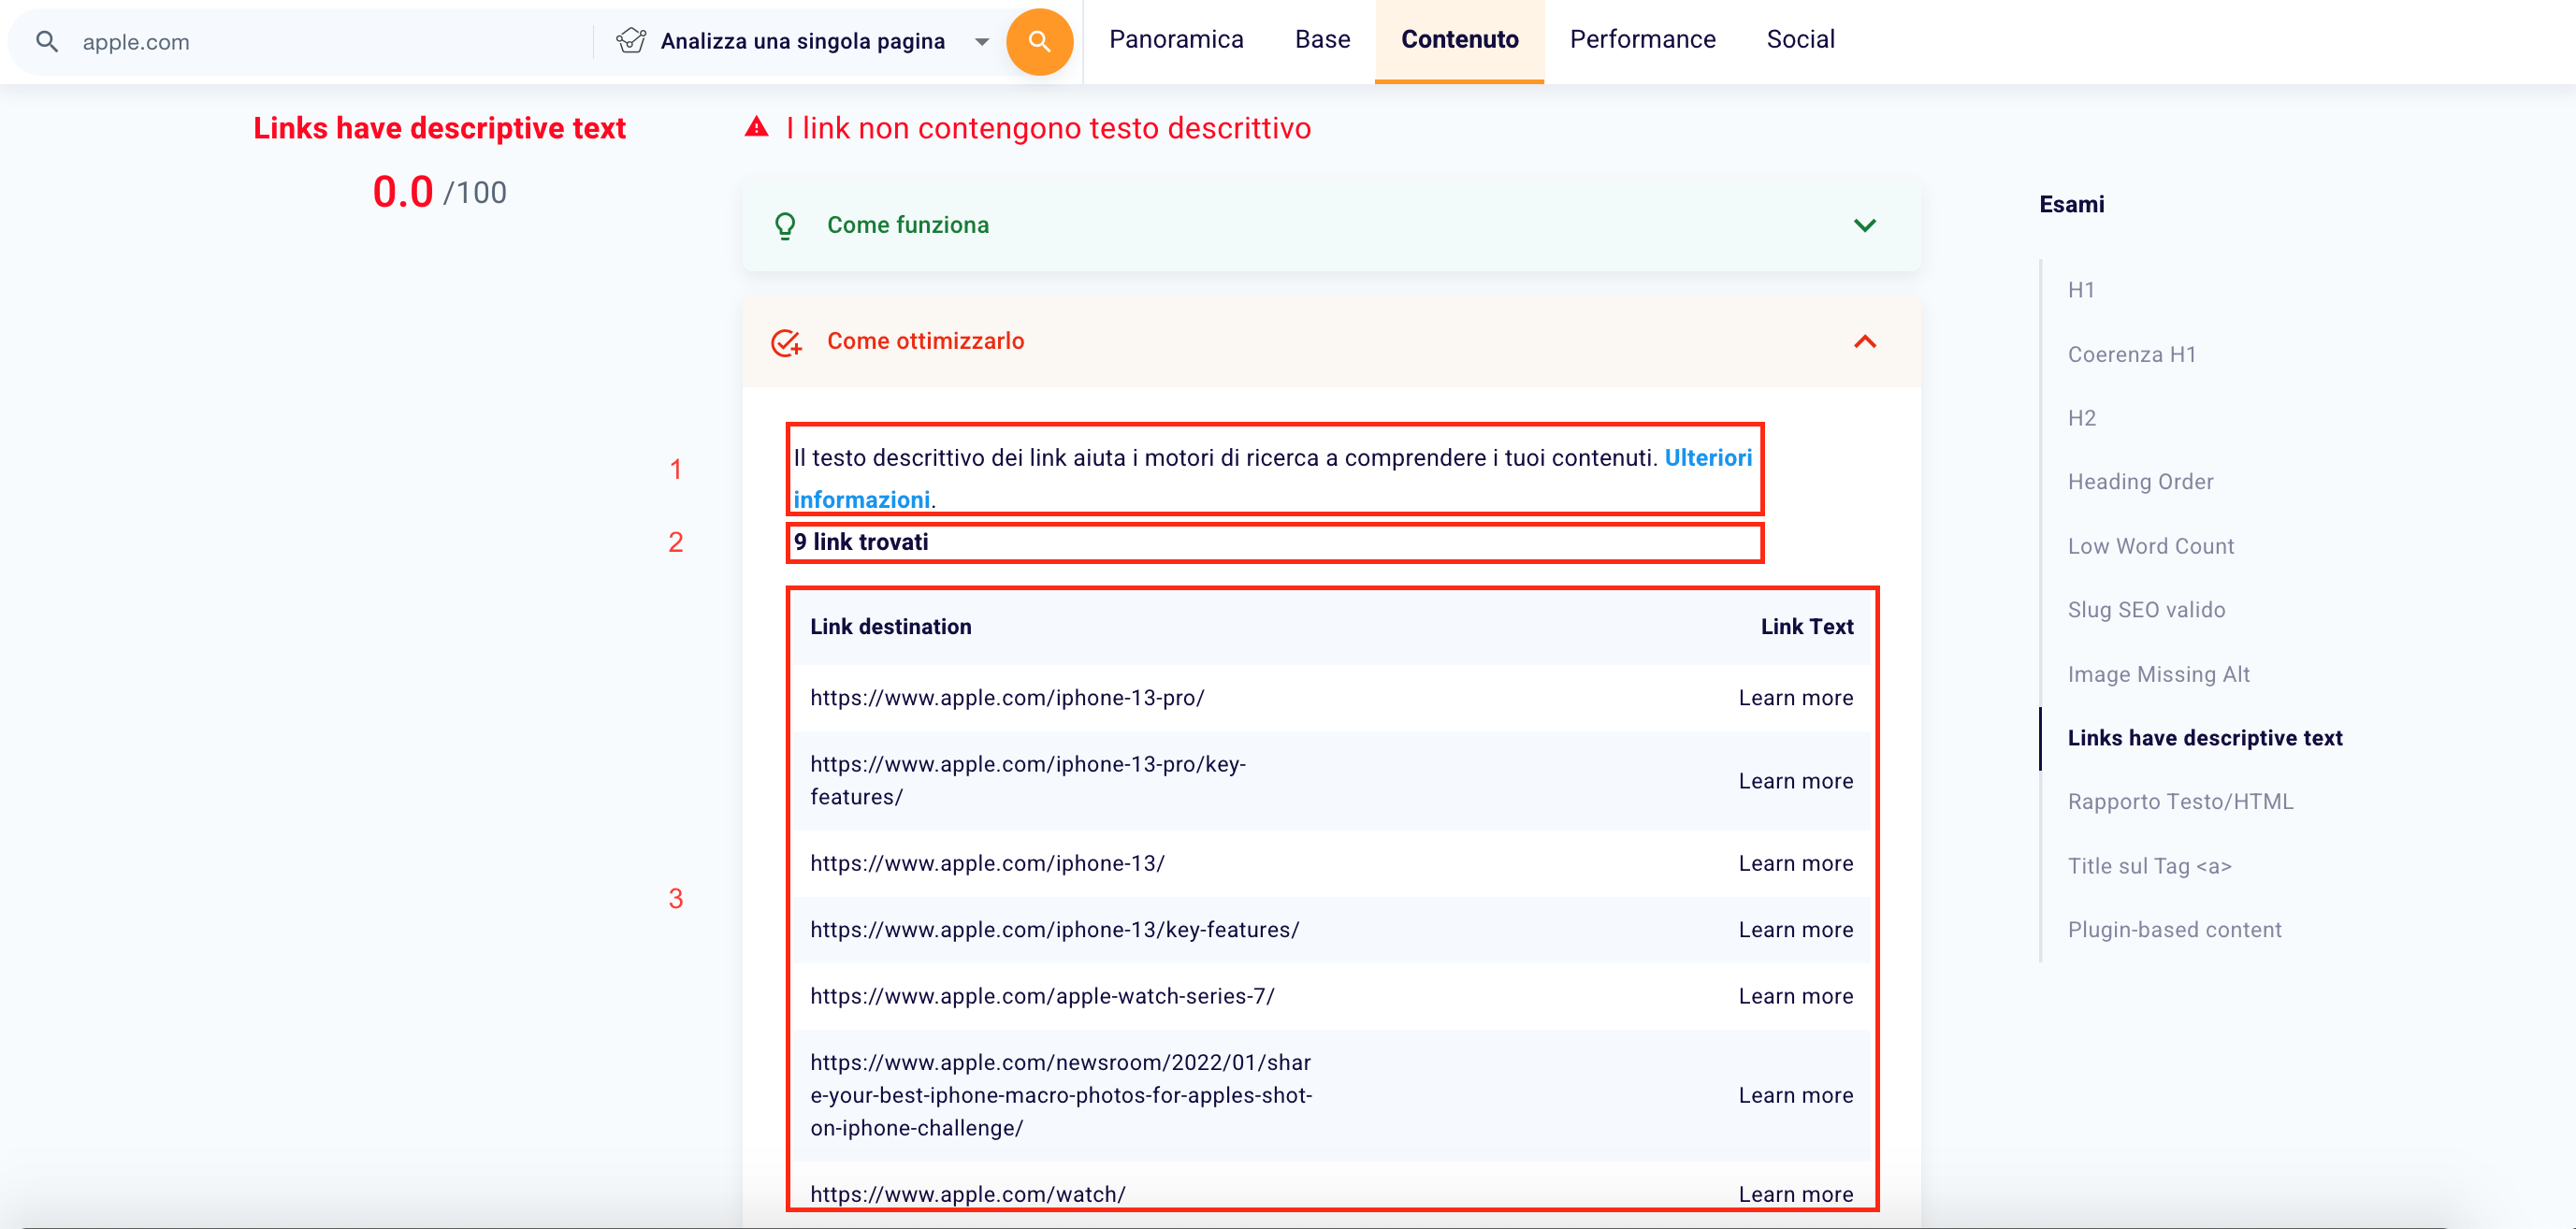Click the newsroom iphone macro photos URL
Viewport: 2576px width, 1229px height.
1061,1095
